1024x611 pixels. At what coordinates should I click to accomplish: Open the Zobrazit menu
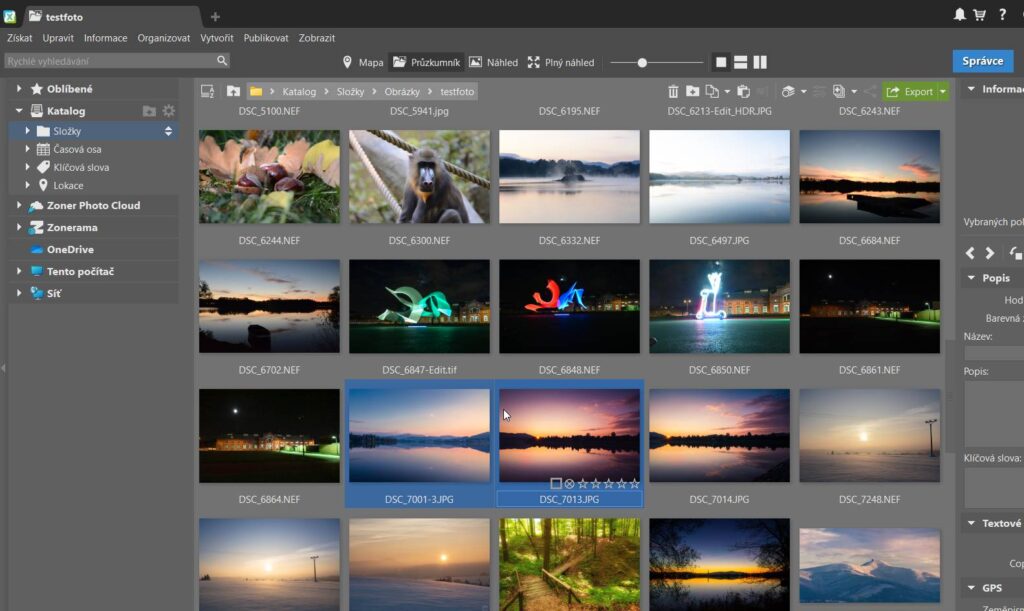tap(317, 38)
